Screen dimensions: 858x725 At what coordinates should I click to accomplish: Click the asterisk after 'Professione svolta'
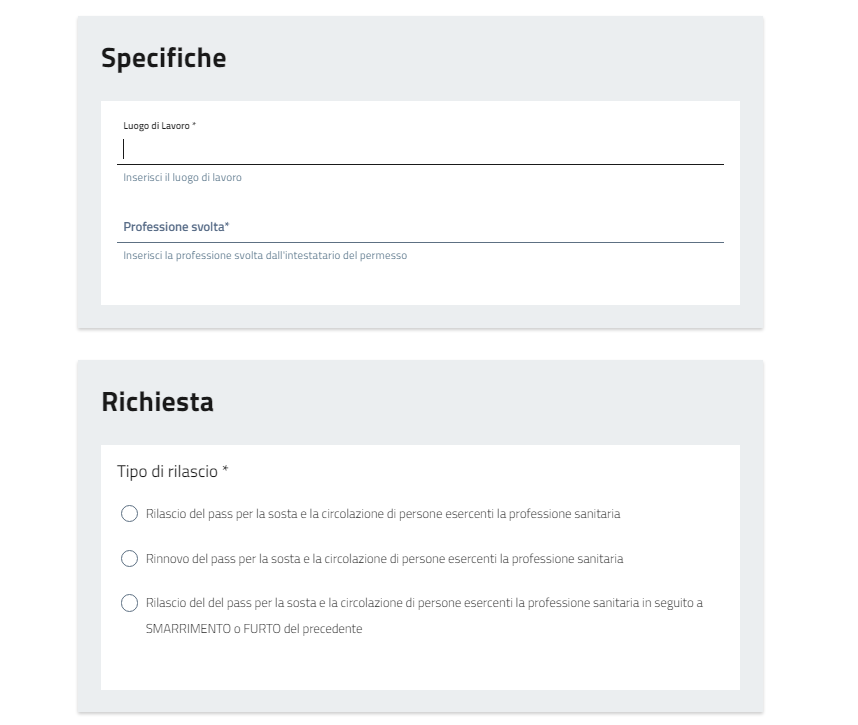coord(227,227)
